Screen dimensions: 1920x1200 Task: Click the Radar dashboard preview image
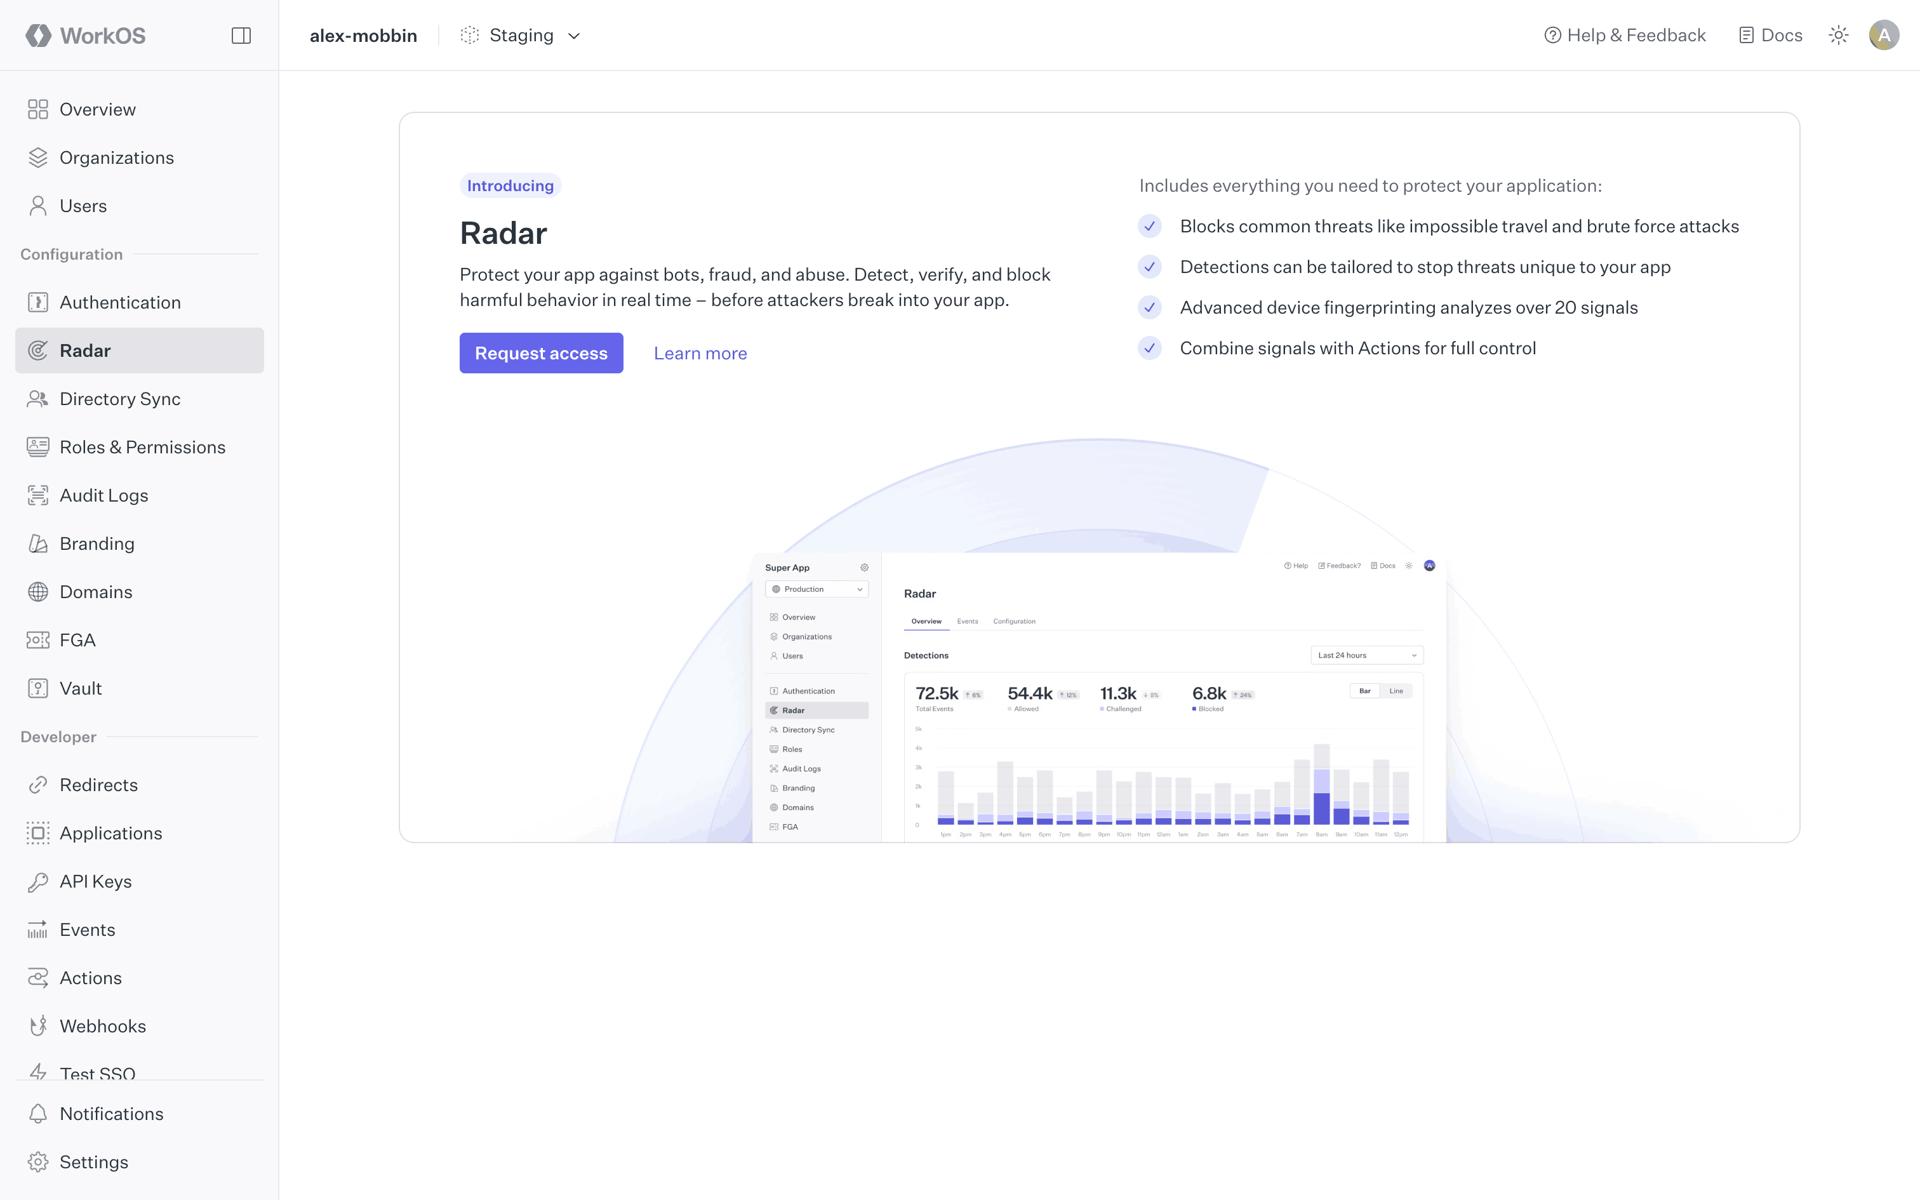coord(1099,697)
